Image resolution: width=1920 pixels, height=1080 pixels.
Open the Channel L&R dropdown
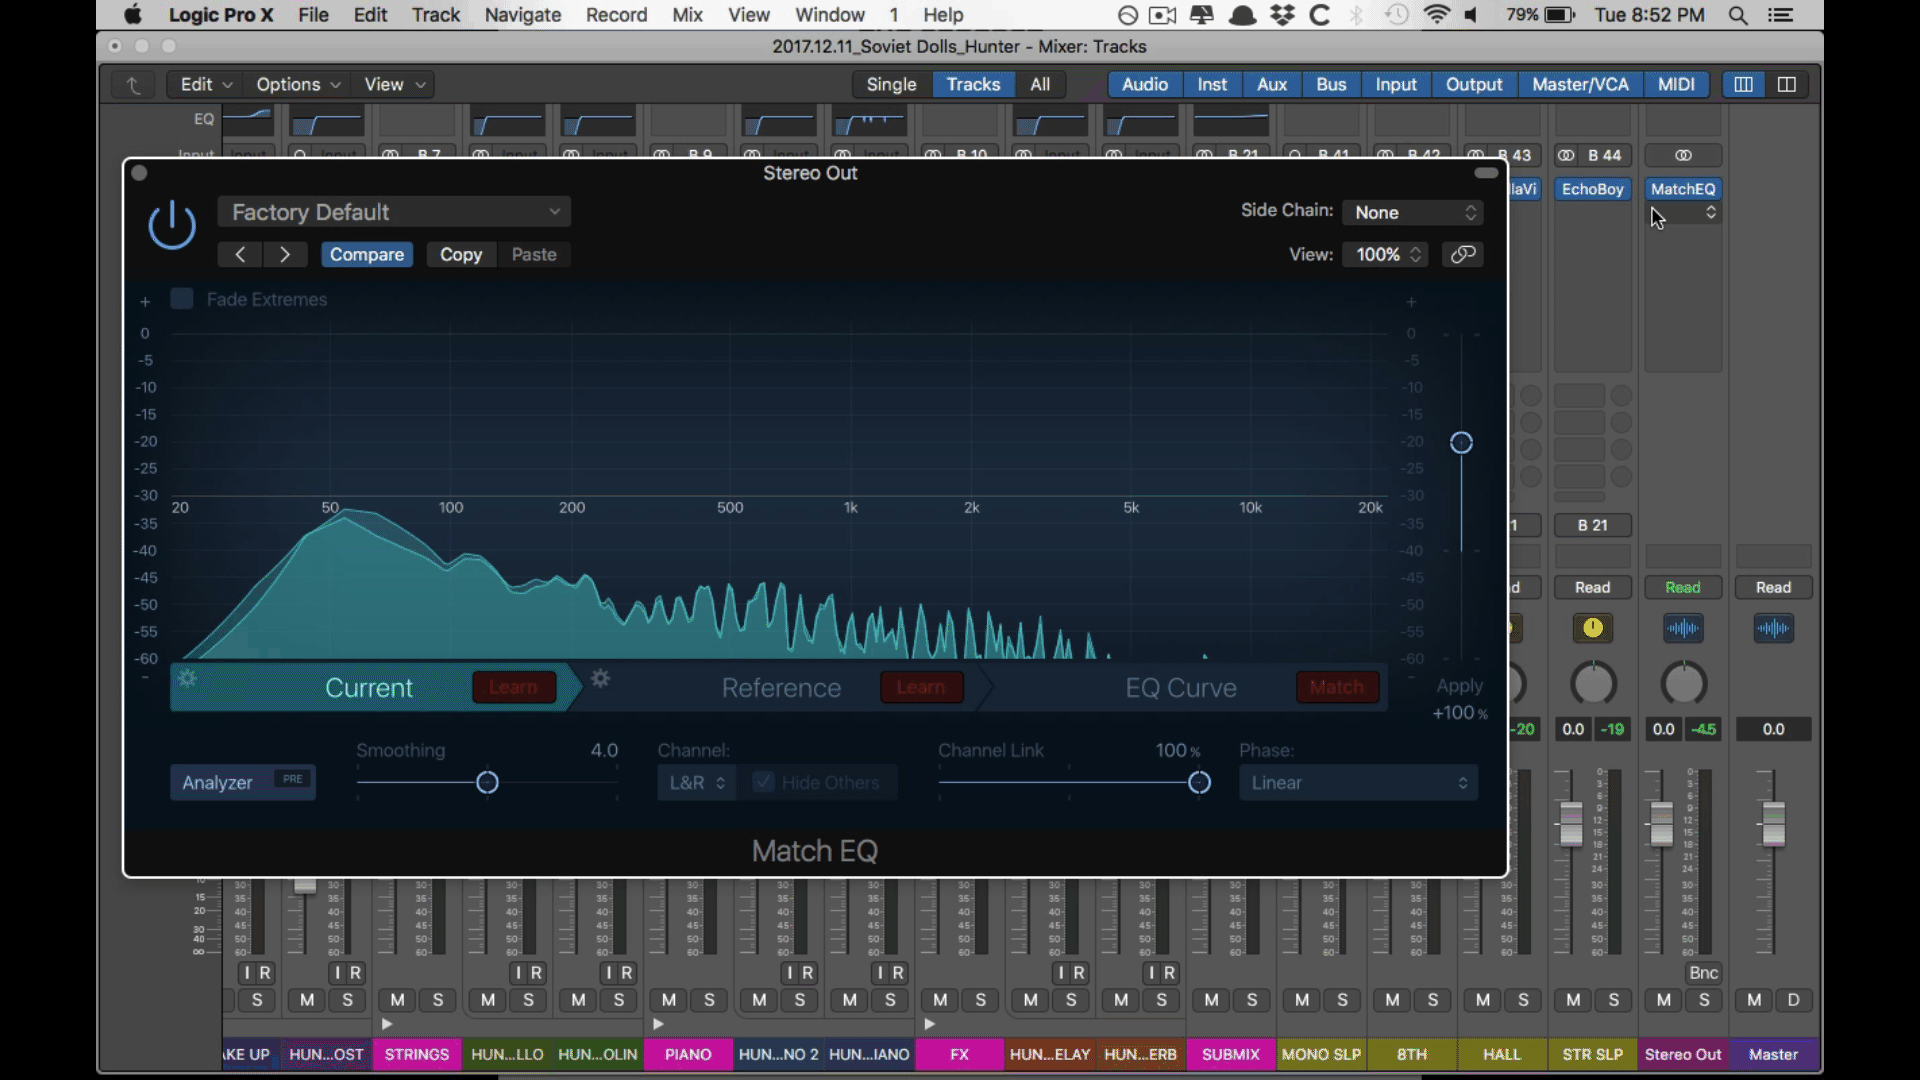click(697, 783)
